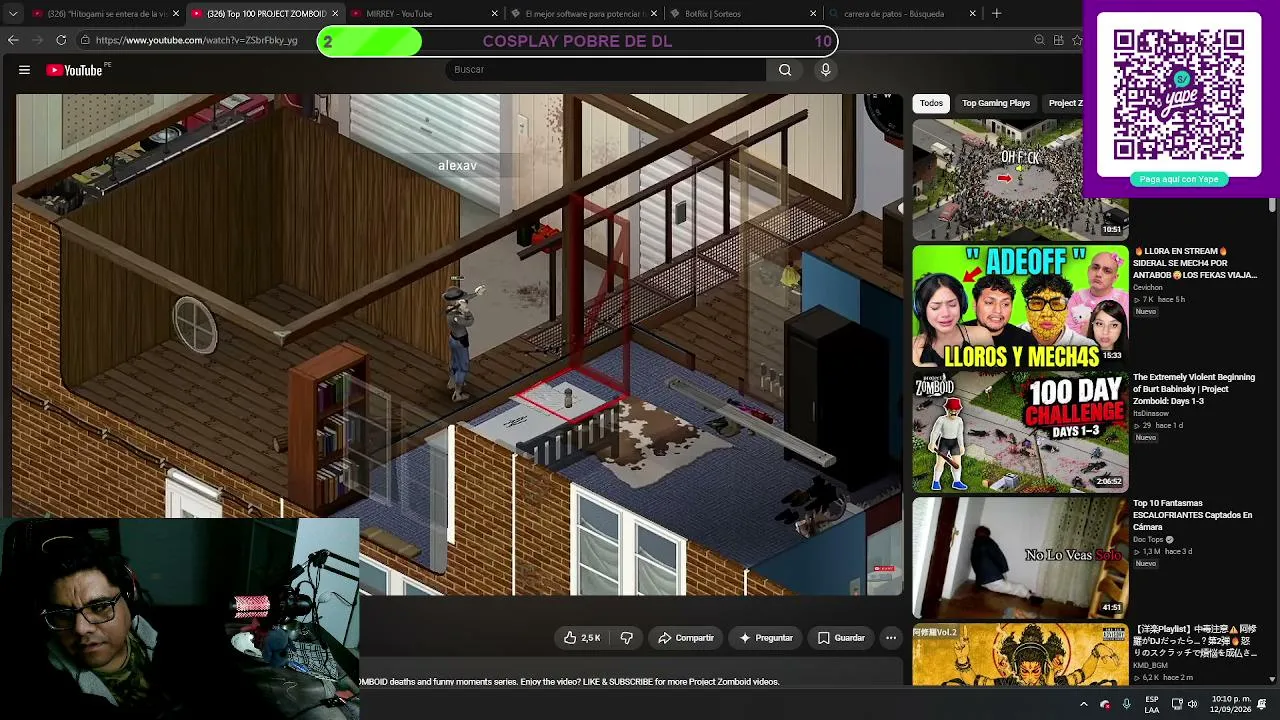Click the Project Zomboid video player

(x=459, y=345)
